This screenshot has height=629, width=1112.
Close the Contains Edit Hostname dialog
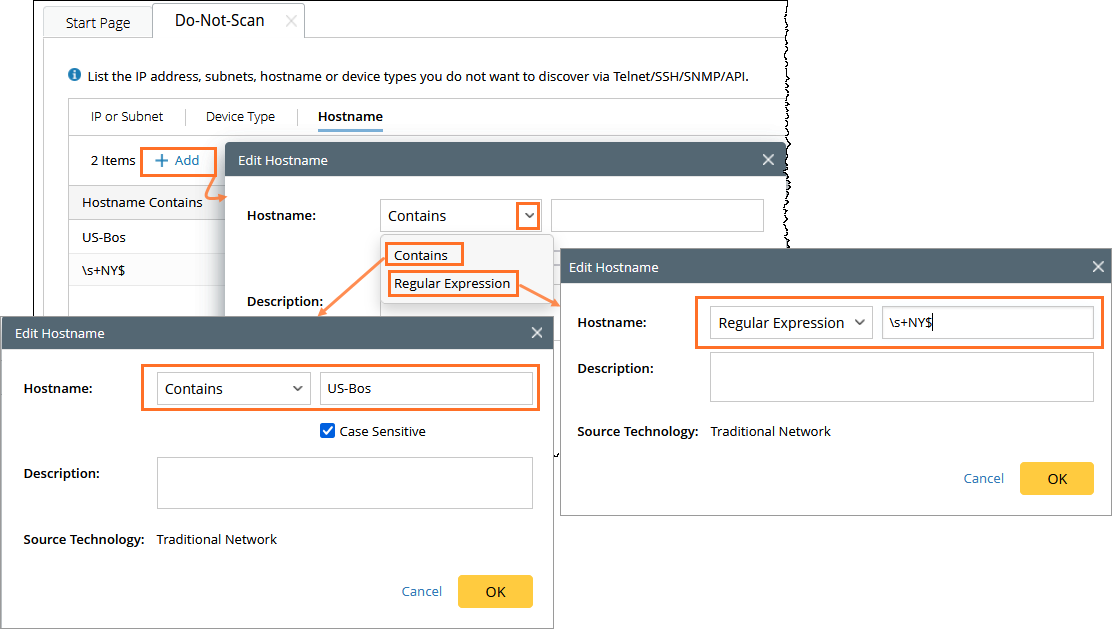(x=537, y=333)
